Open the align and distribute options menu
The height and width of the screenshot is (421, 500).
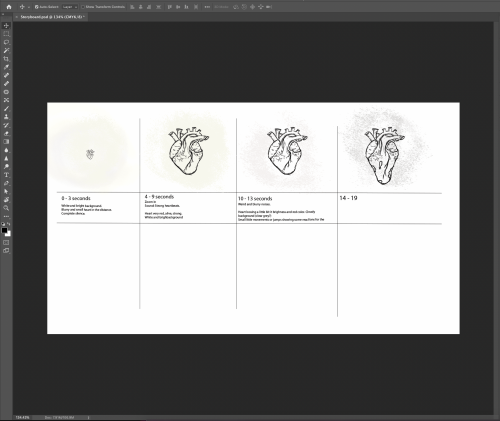(207, 7)
